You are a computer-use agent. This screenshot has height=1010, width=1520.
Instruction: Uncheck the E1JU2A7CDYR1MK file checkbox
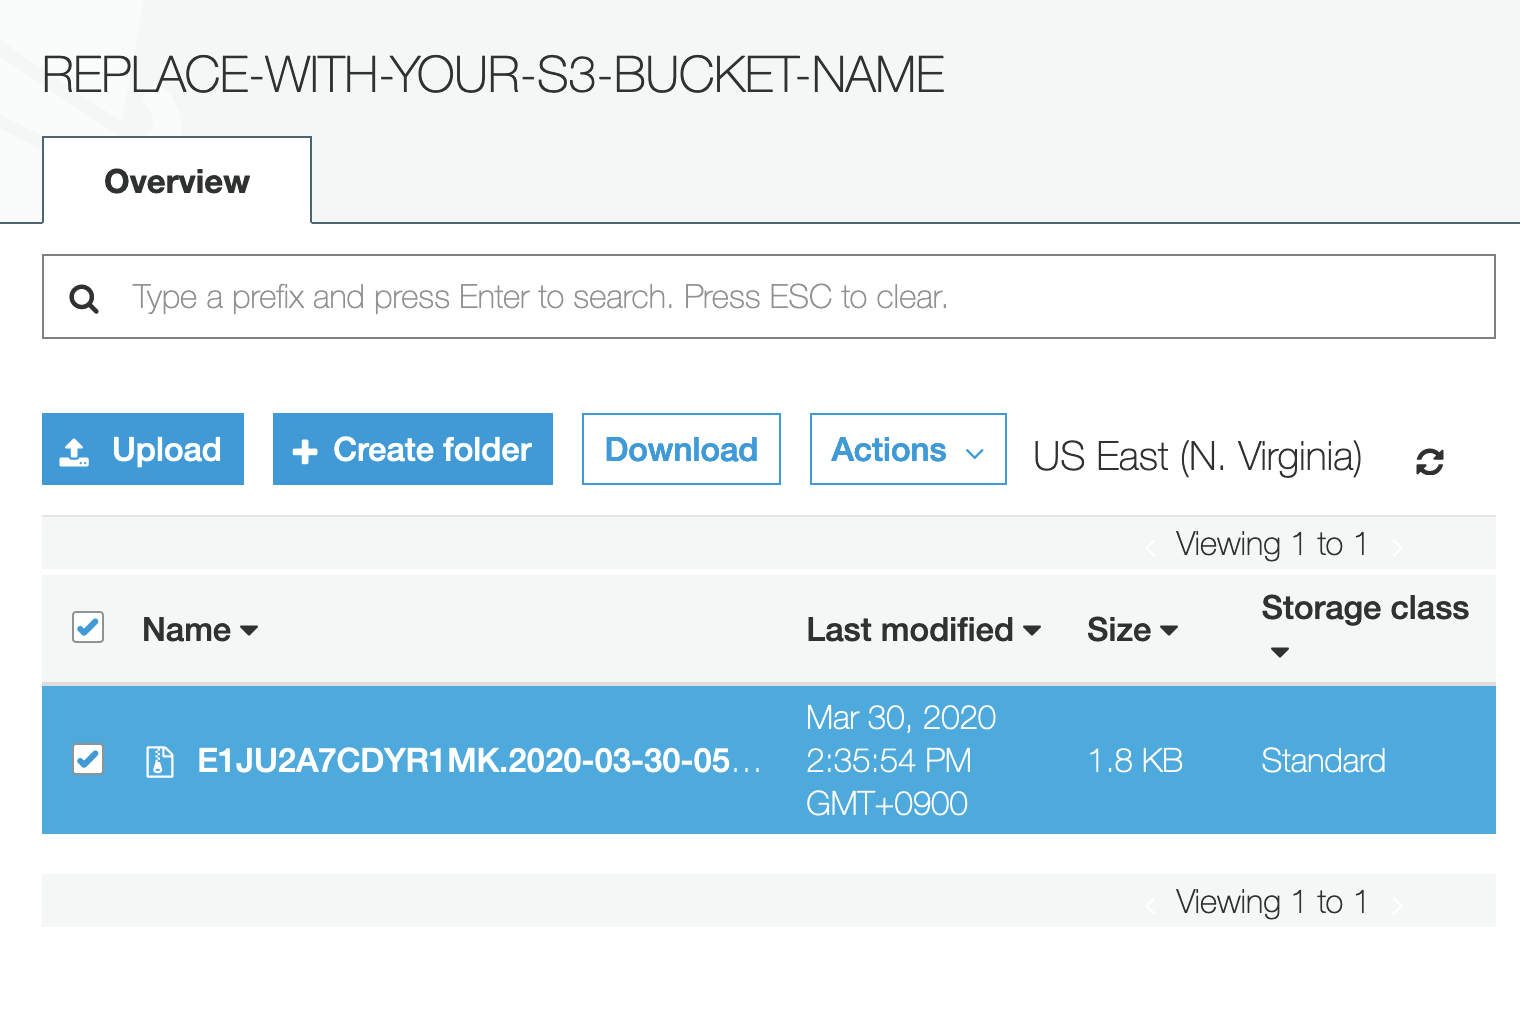click(x=88, y=759)
